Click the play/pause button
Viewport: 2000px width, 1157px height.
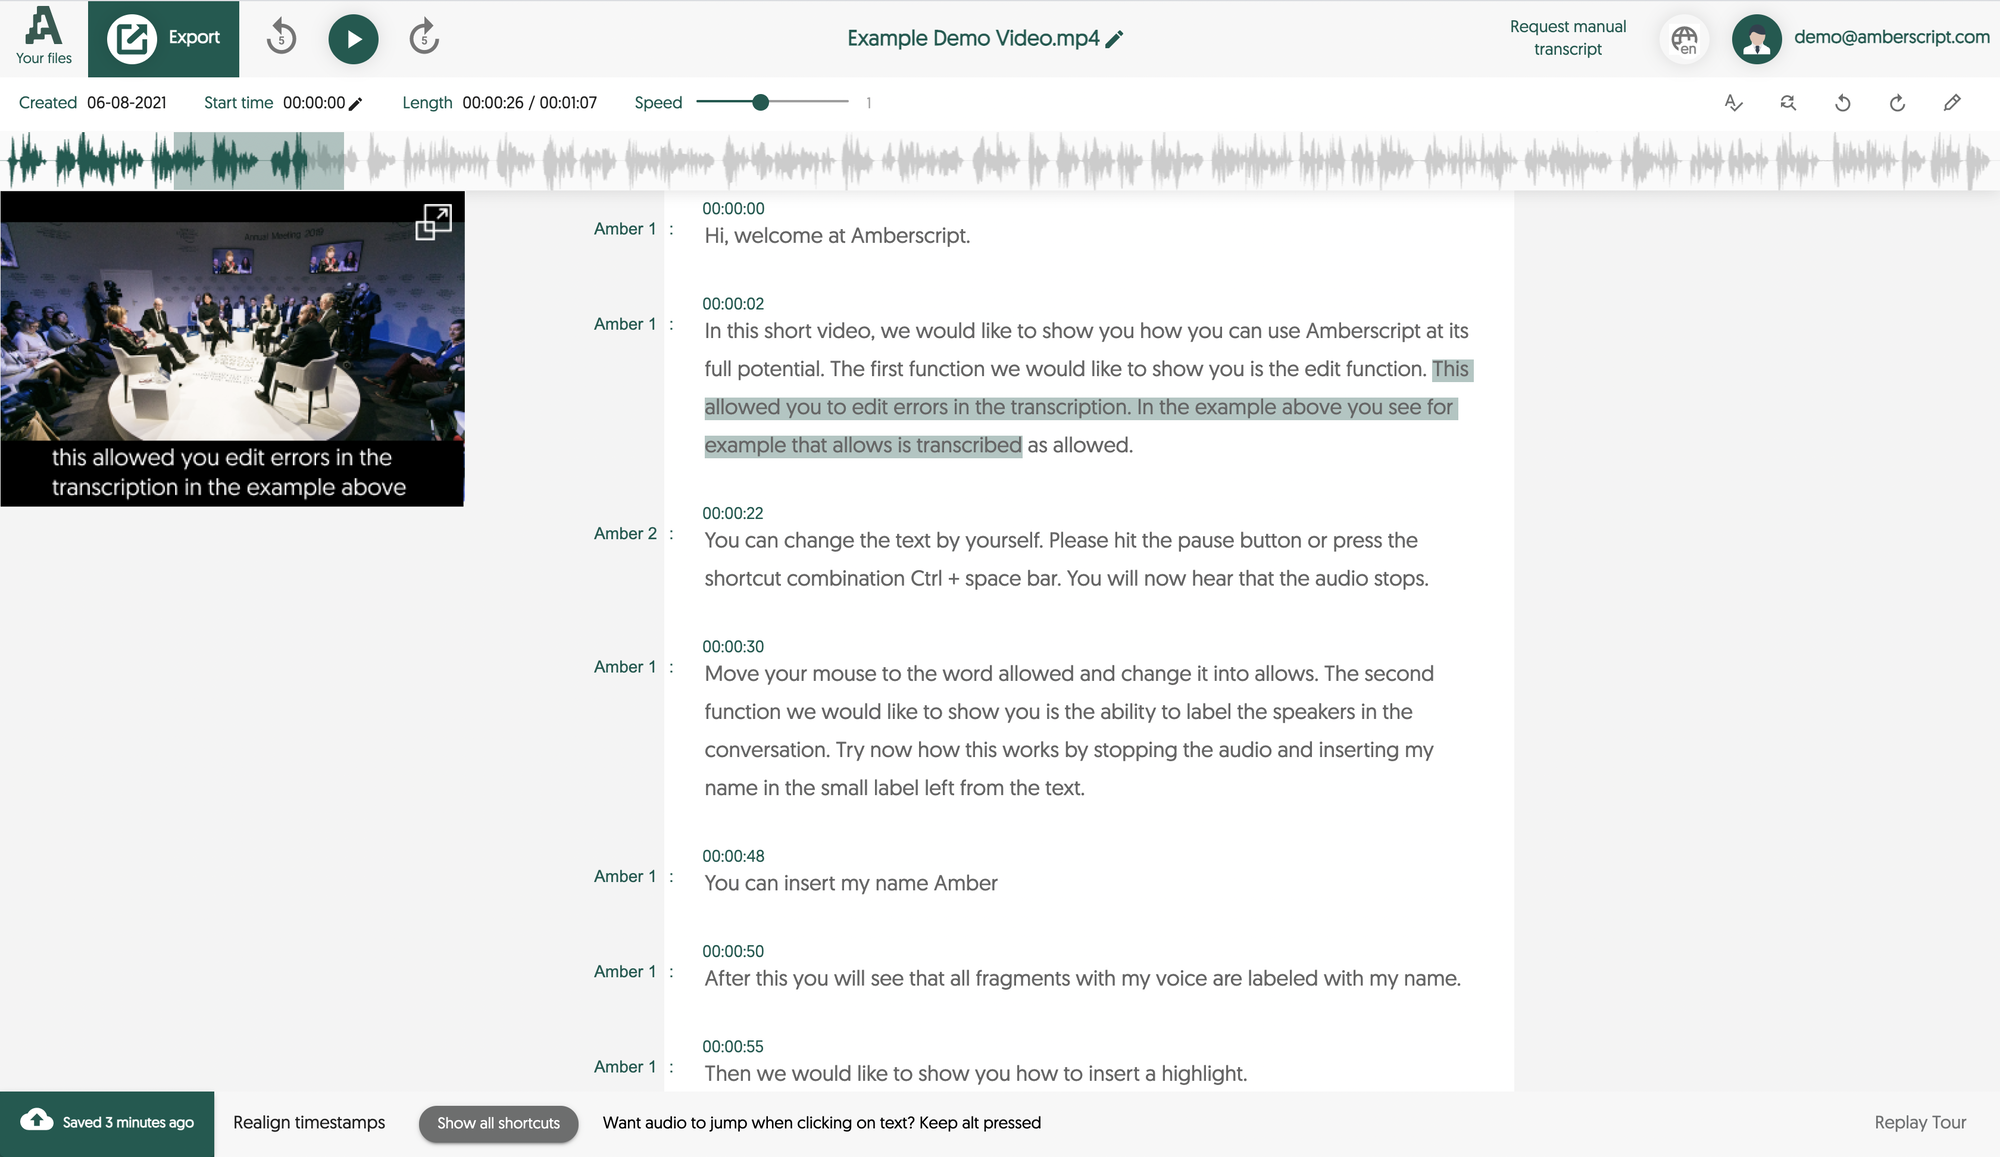click(353, 37)
